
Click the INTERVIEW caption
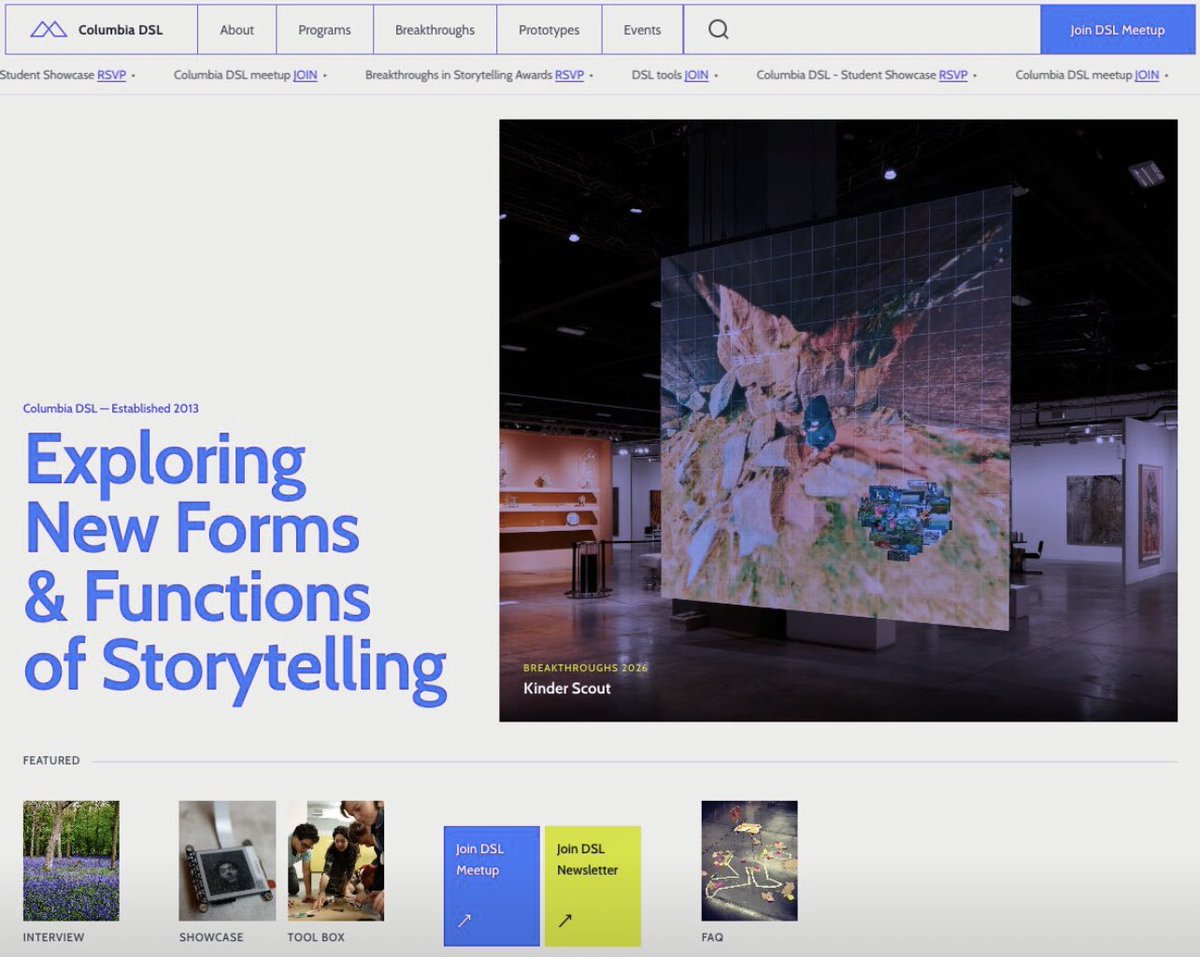click(x=54, y=938)
